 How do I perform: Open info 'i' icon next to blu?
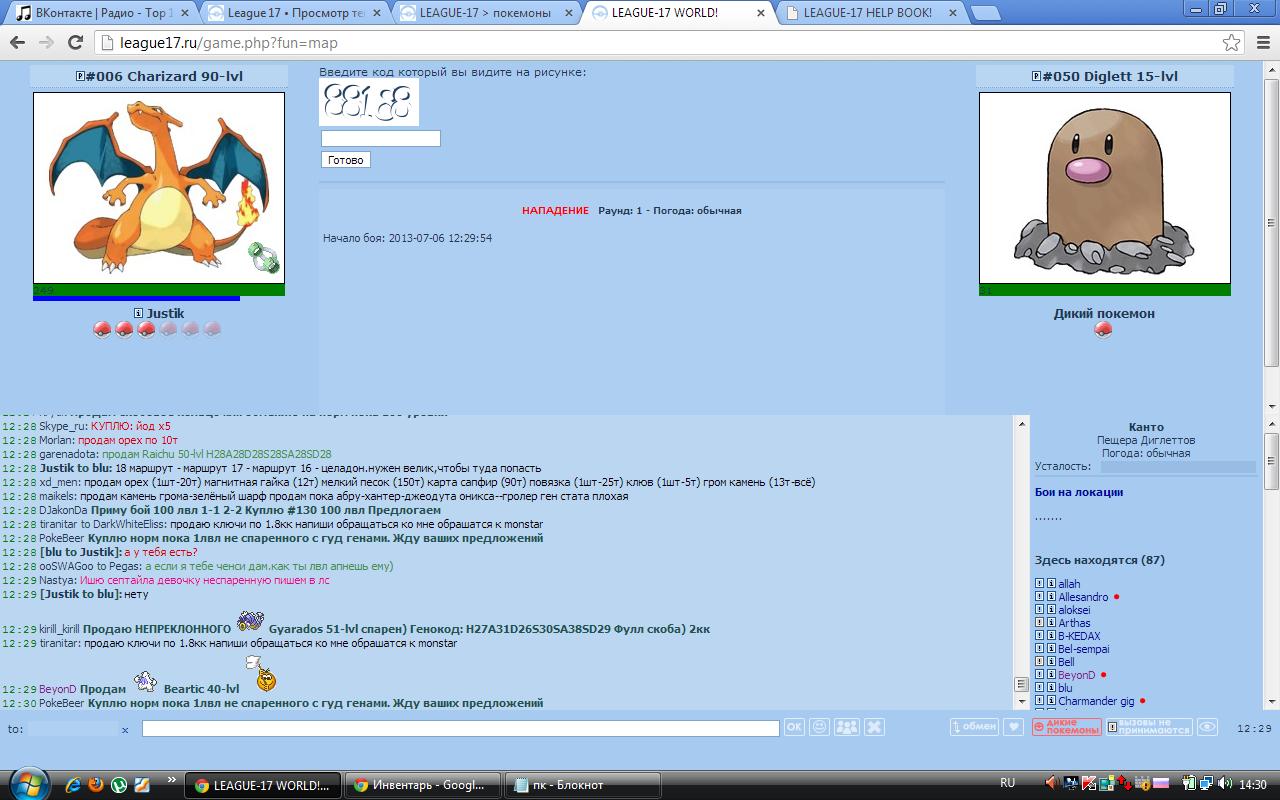[1051, 688]
